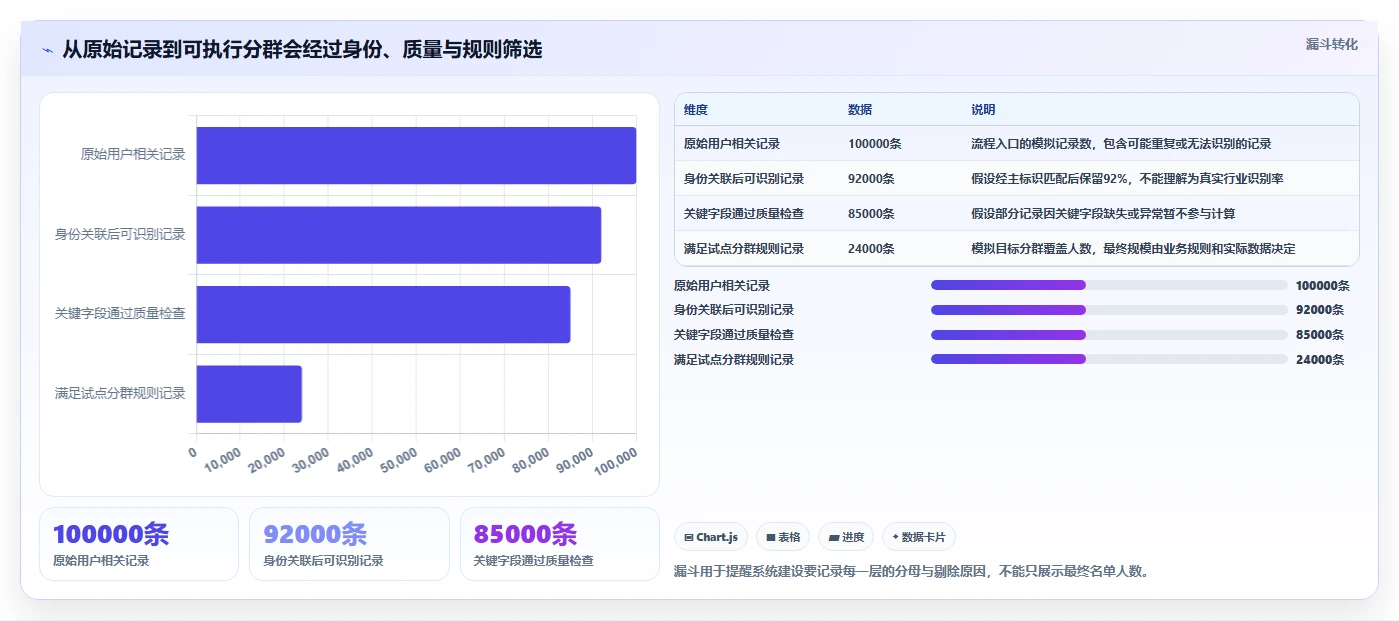Click the 85000条 cell in the table
Screen dimensions: 1399x621
coord(871,214)
